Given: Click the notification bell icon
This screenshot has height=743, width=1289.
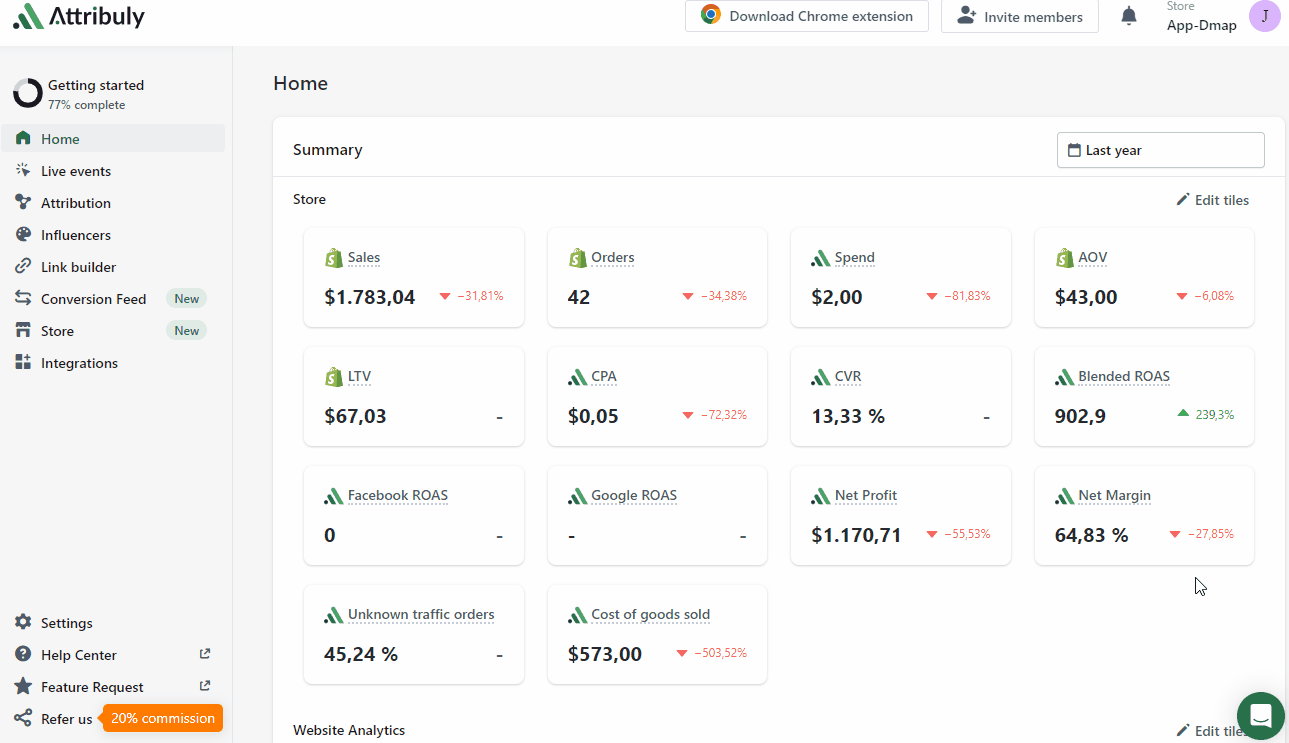Looking at the screenshot, I should point(1129,16).
